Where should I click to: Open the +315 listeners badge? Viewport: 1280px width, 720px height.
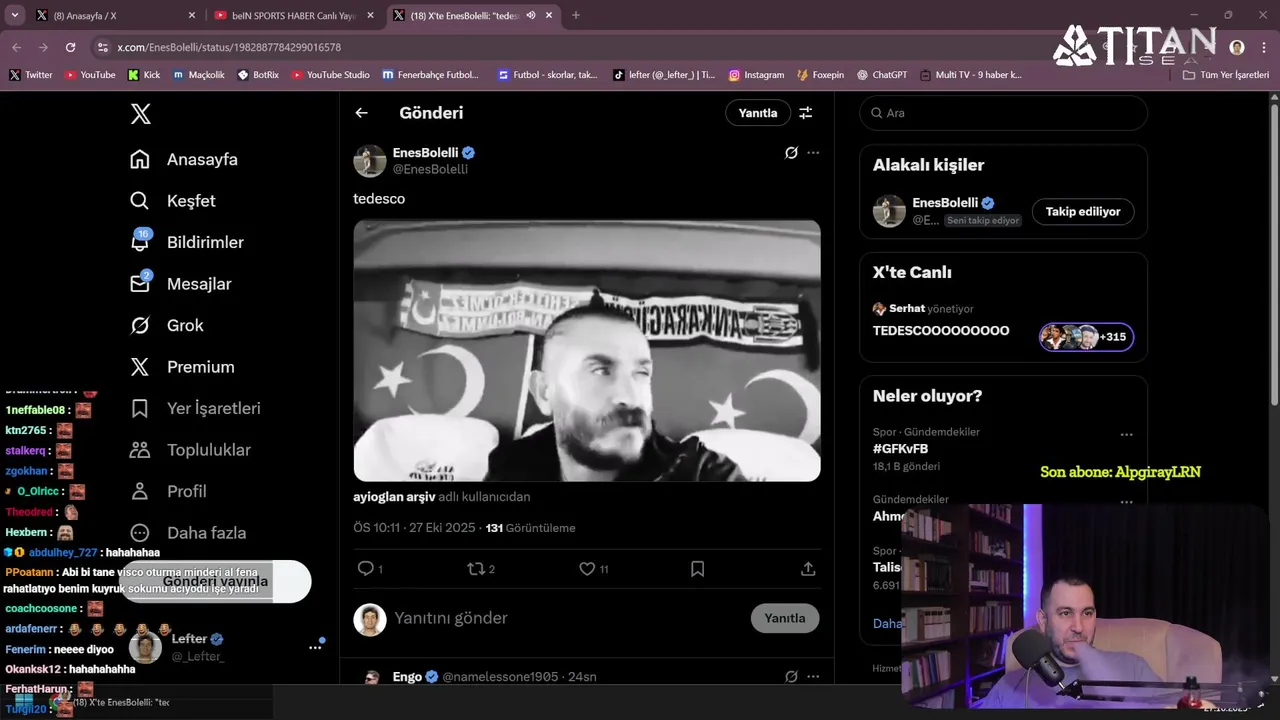1086,337
